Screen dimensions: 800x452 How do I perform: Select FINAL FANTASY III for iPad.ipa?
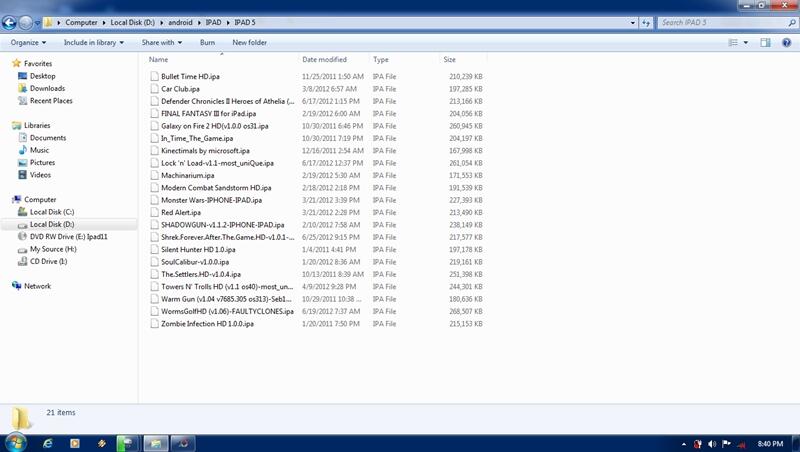tap(208, 114)
